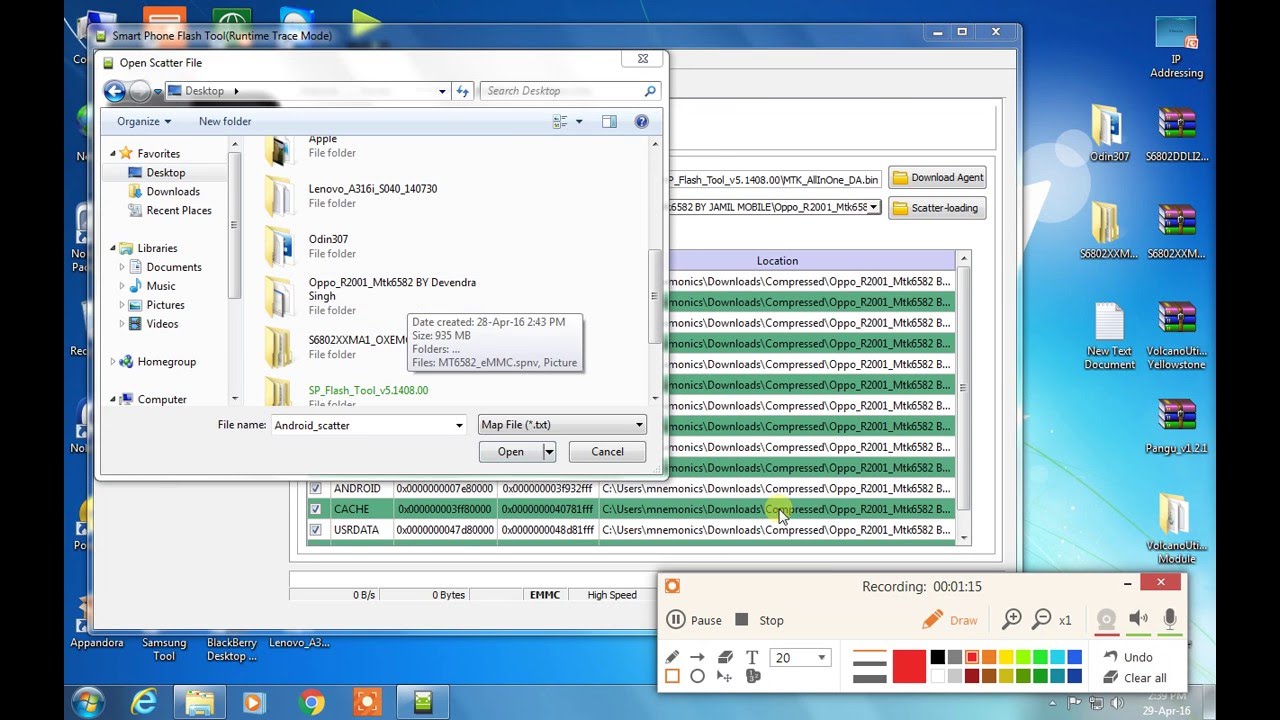
Task: Refresh the Desktop folder location
Action: (x=462, y=91)
